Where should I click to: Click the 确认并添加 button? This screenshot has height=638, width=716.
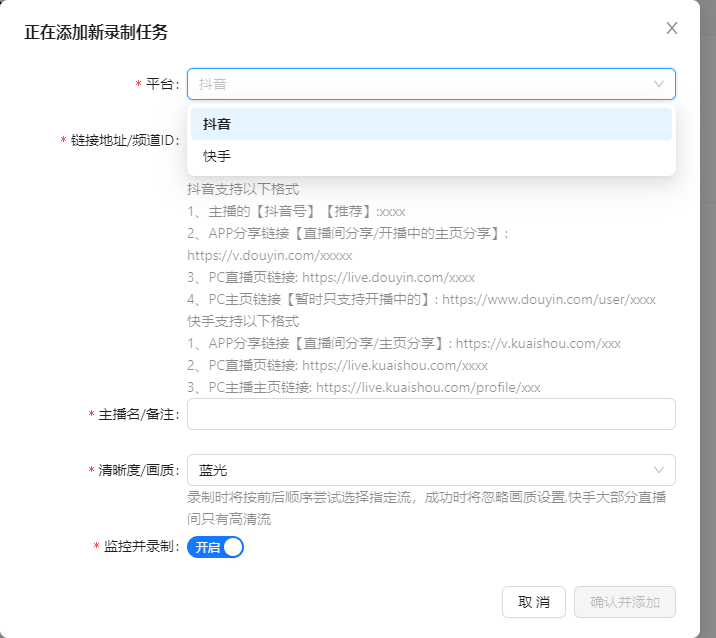coord(625,602)
